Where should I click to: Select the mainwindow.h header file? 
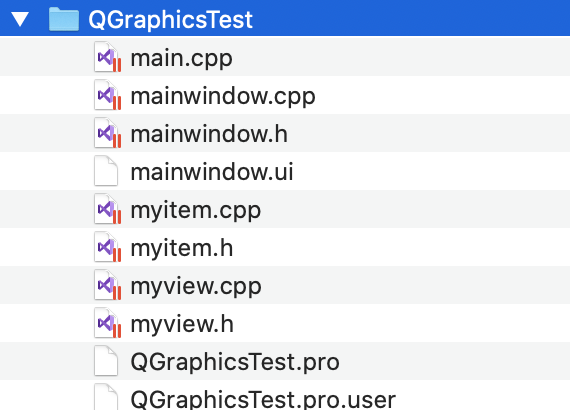pyautogui.click(x=209, y=134)
